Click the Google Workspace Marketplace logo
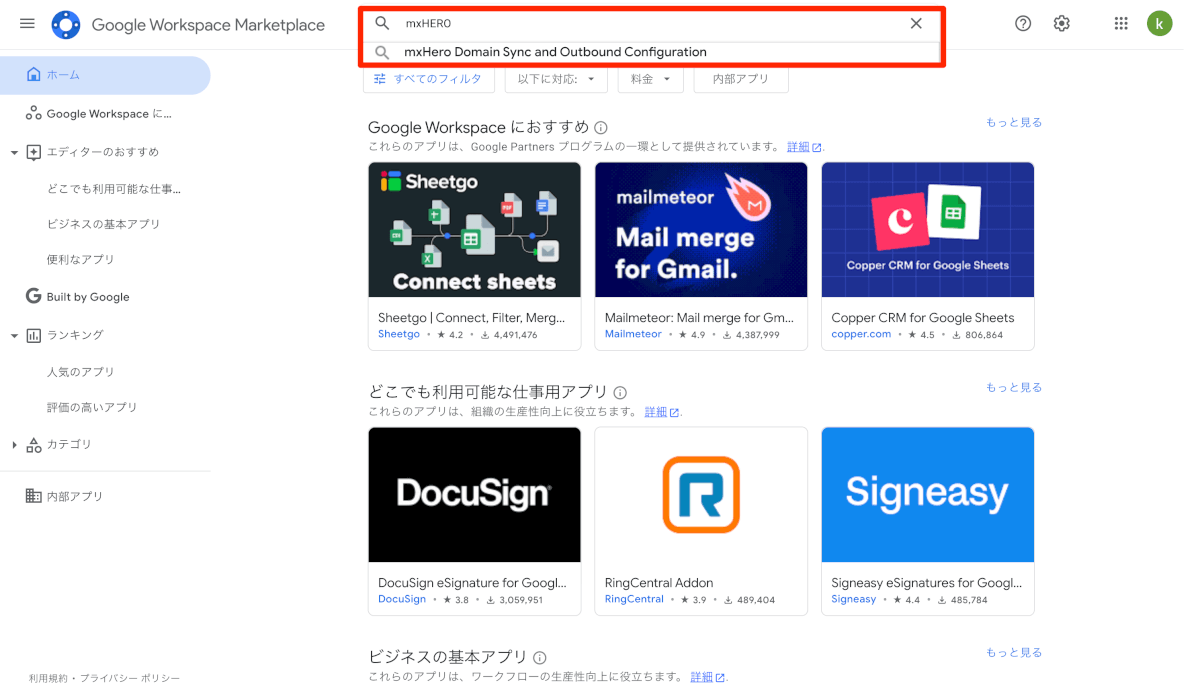 pos(66,25)
